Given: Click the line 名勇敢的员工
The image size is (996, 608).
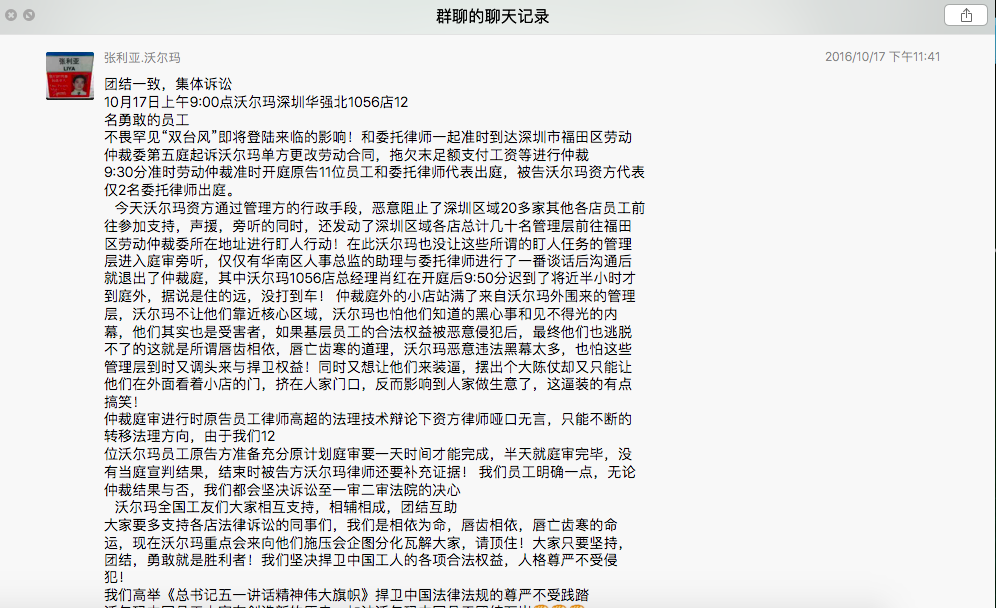Looking at the screenshot, I should point(147,119).
